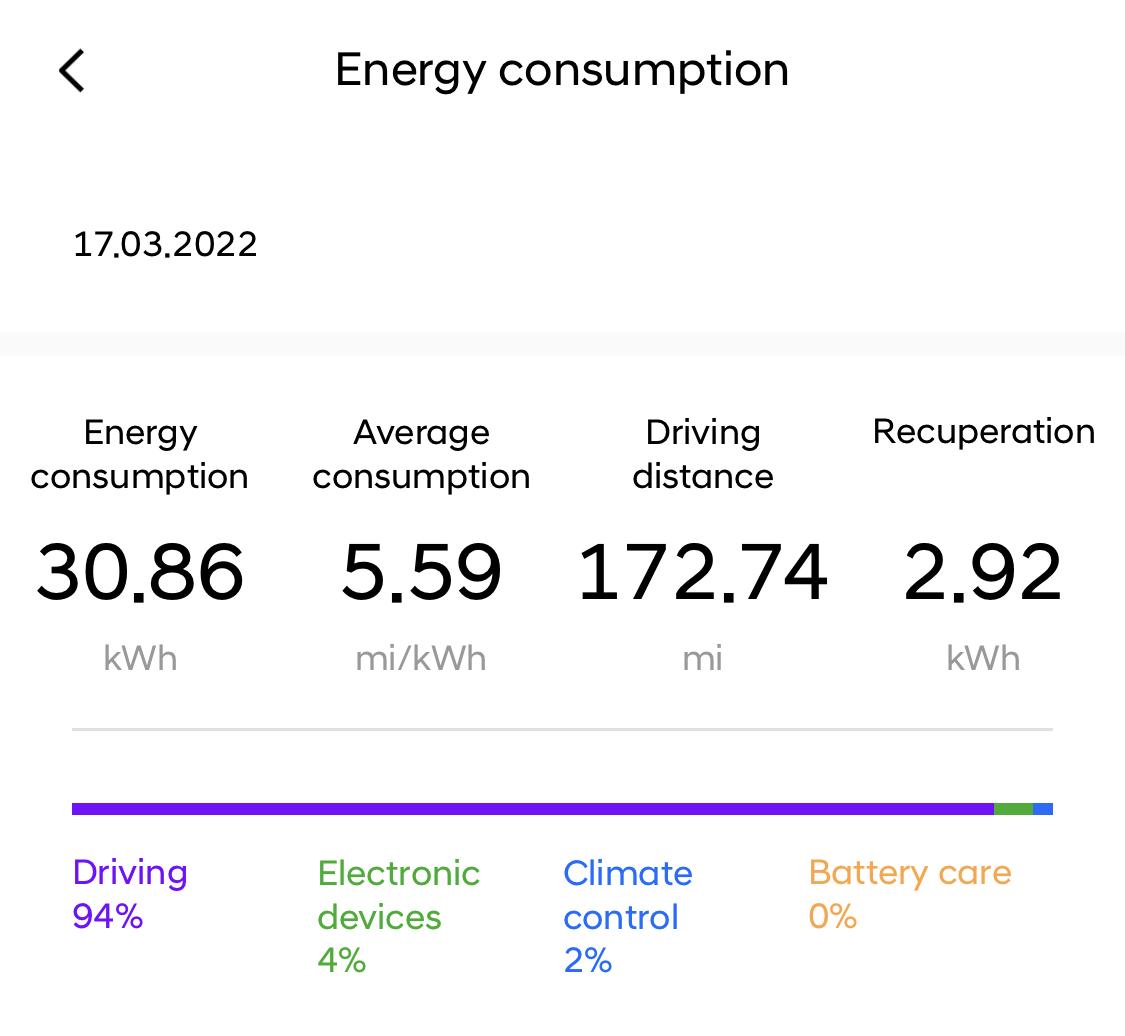Select the date 17.03.2022
The width and height of the screenshot is (1125, 1036).
click(x=165, y=244)
